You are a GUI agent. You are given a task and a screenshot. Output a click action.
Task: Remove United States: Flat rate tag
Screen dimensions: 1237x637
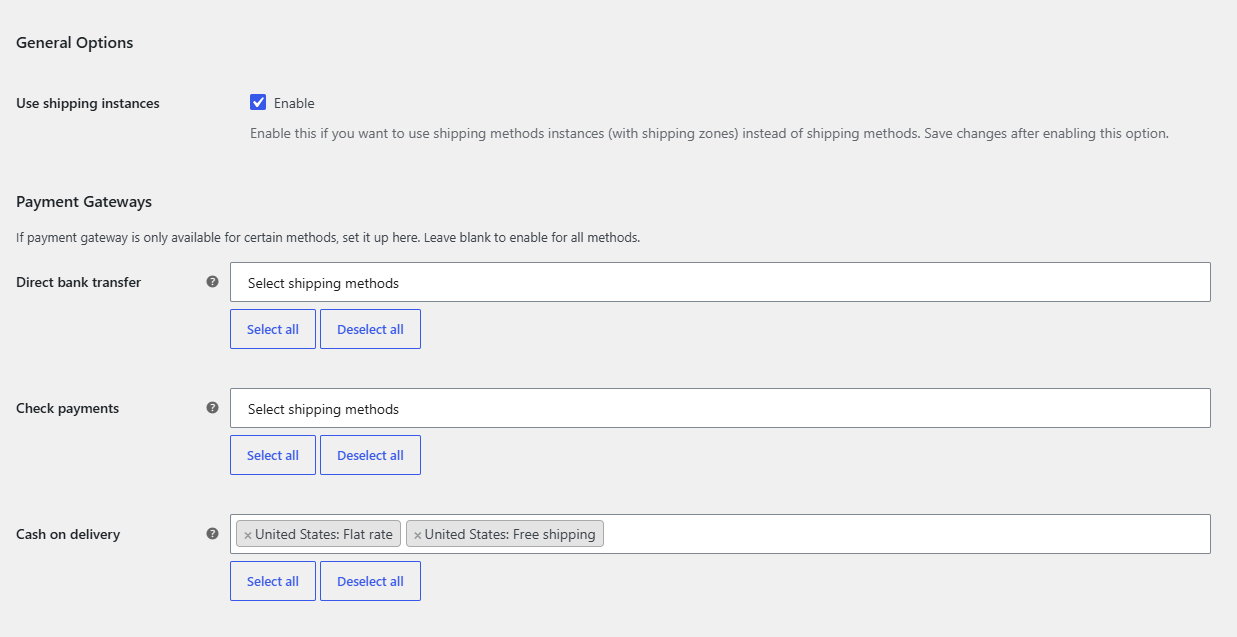(x=248, y=535)
